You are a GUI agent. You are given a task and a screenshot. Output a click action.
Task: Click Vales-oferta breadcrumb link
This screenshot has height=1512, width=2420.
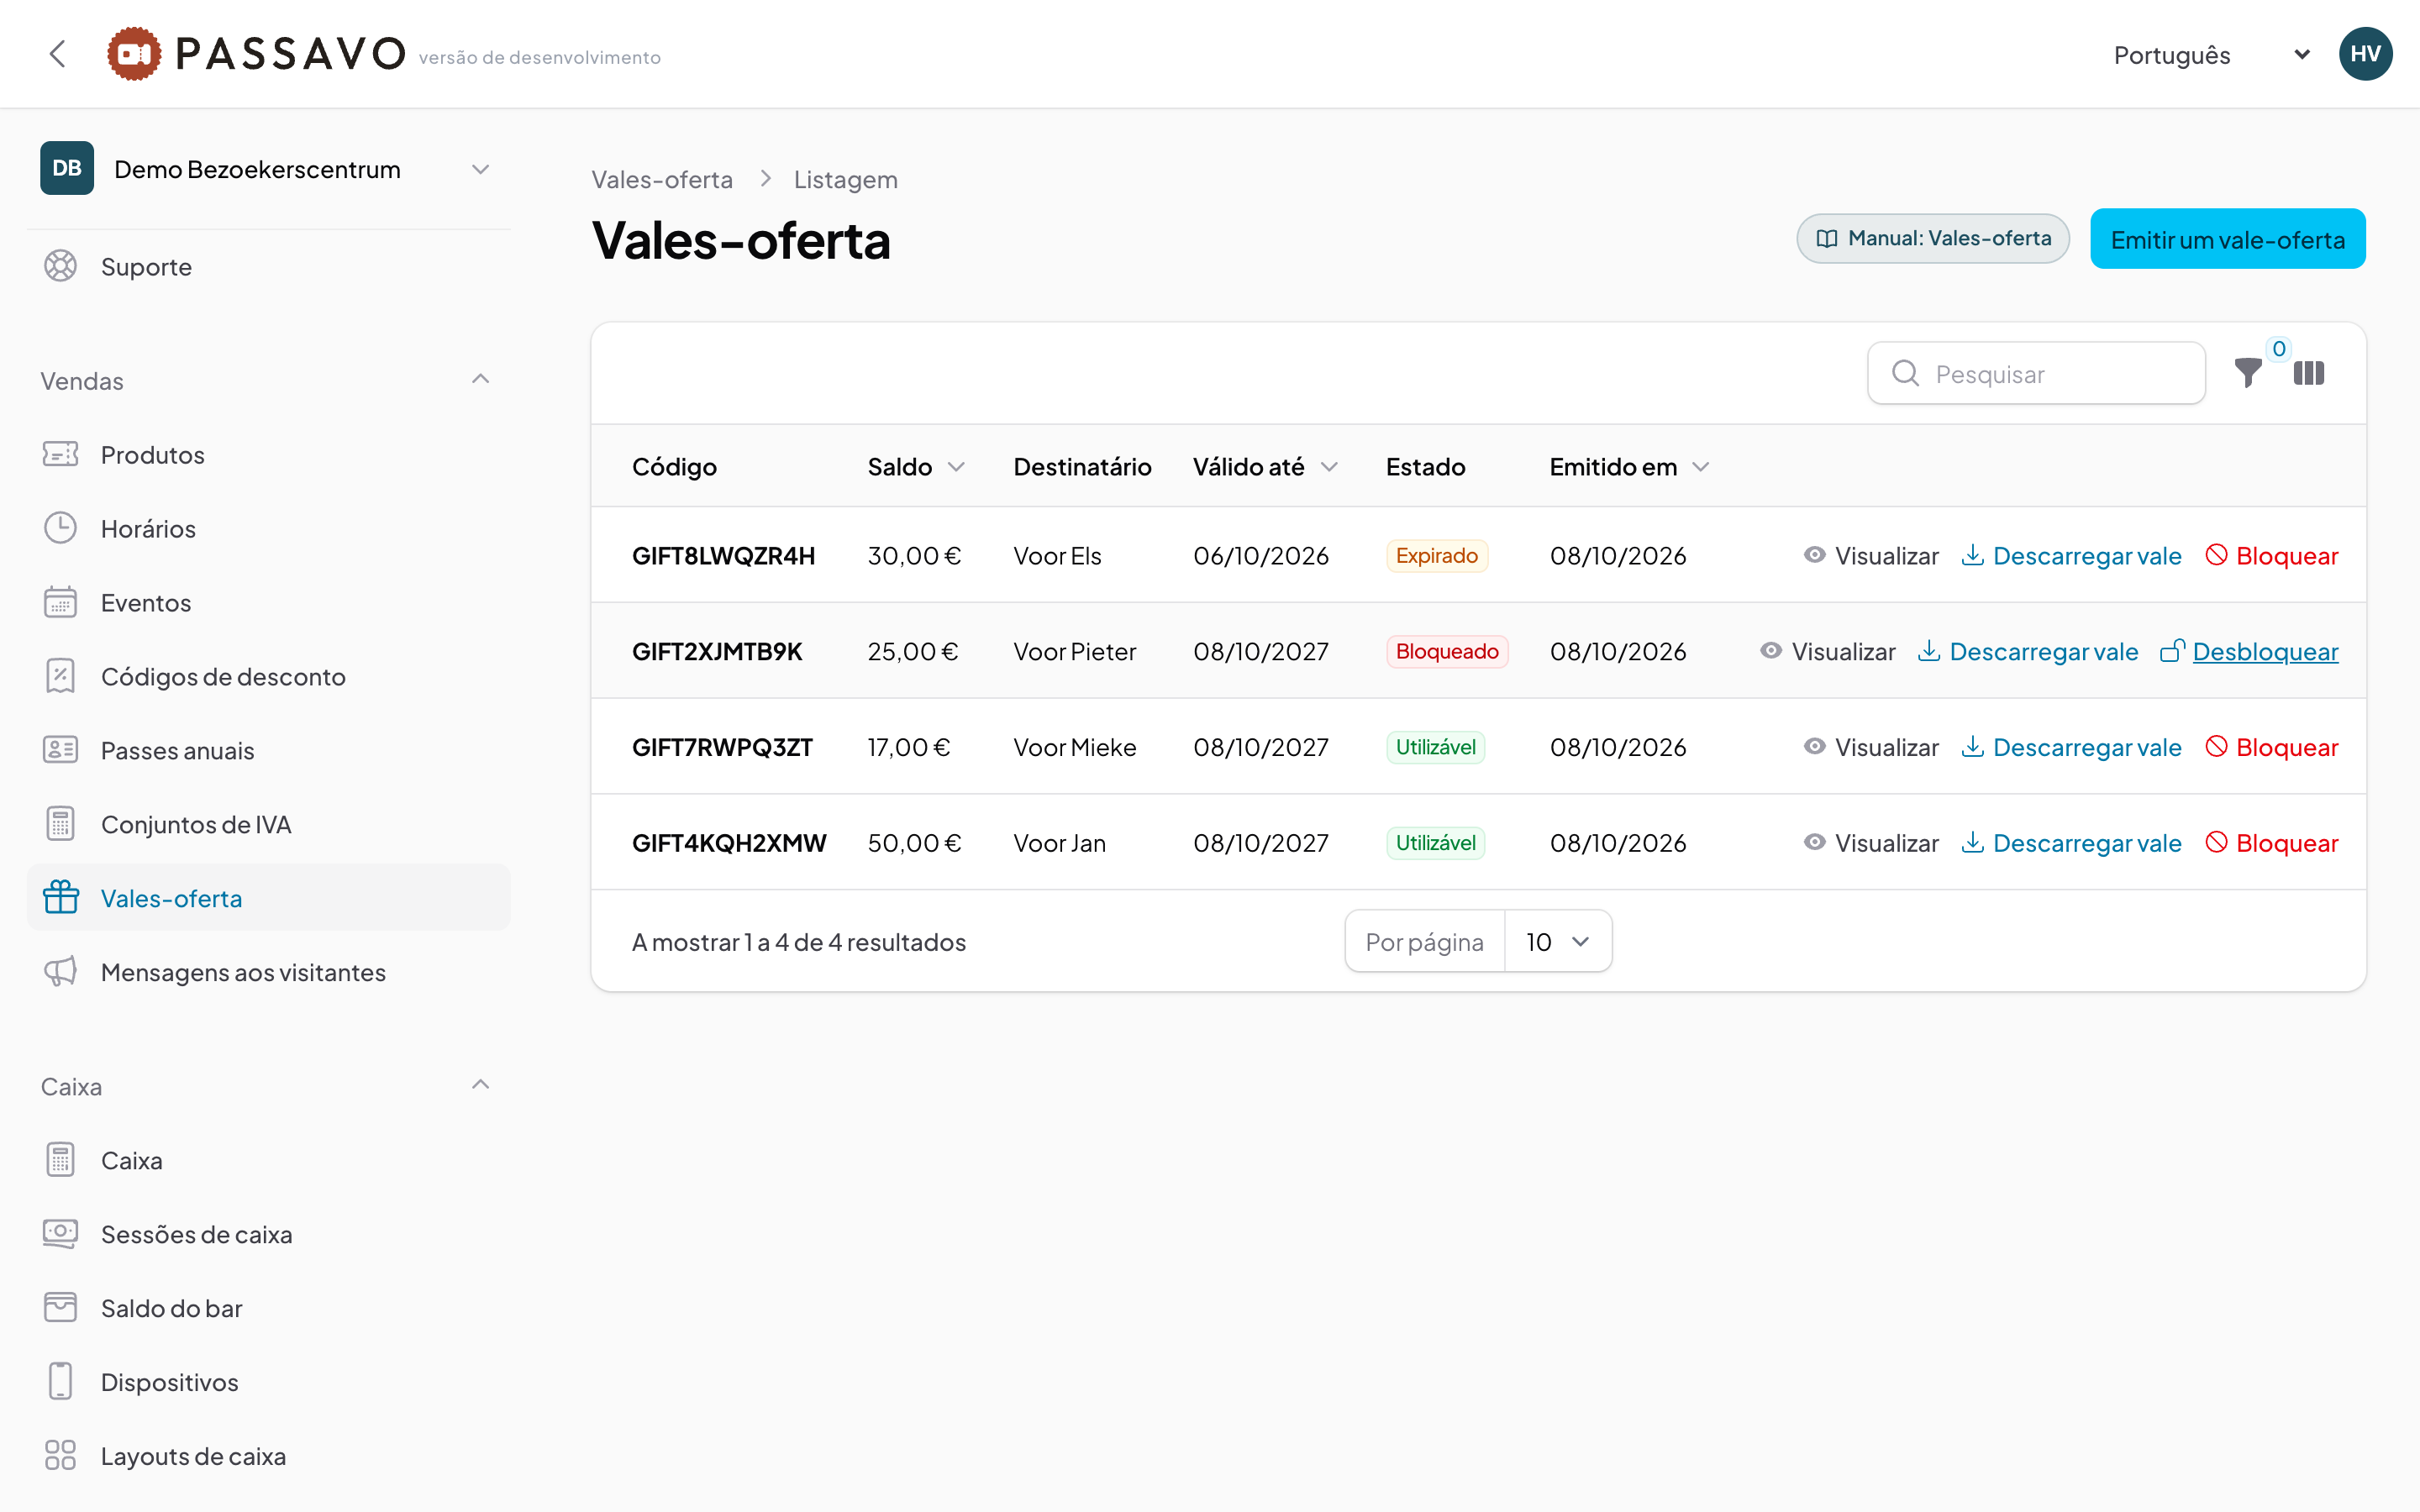click(661, 180)
